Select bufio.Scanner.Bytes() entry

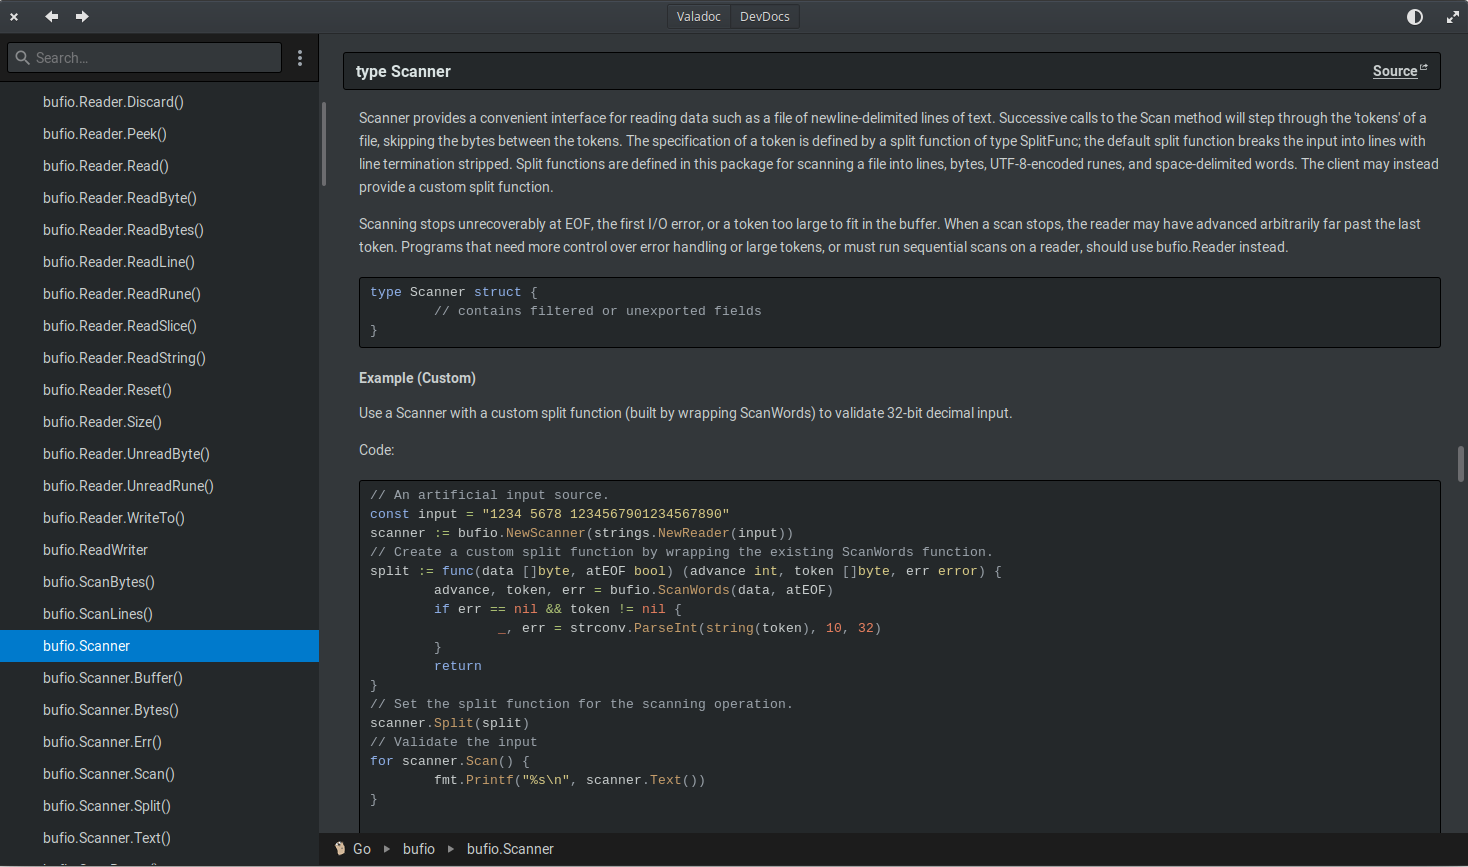[x=160, y=710]
